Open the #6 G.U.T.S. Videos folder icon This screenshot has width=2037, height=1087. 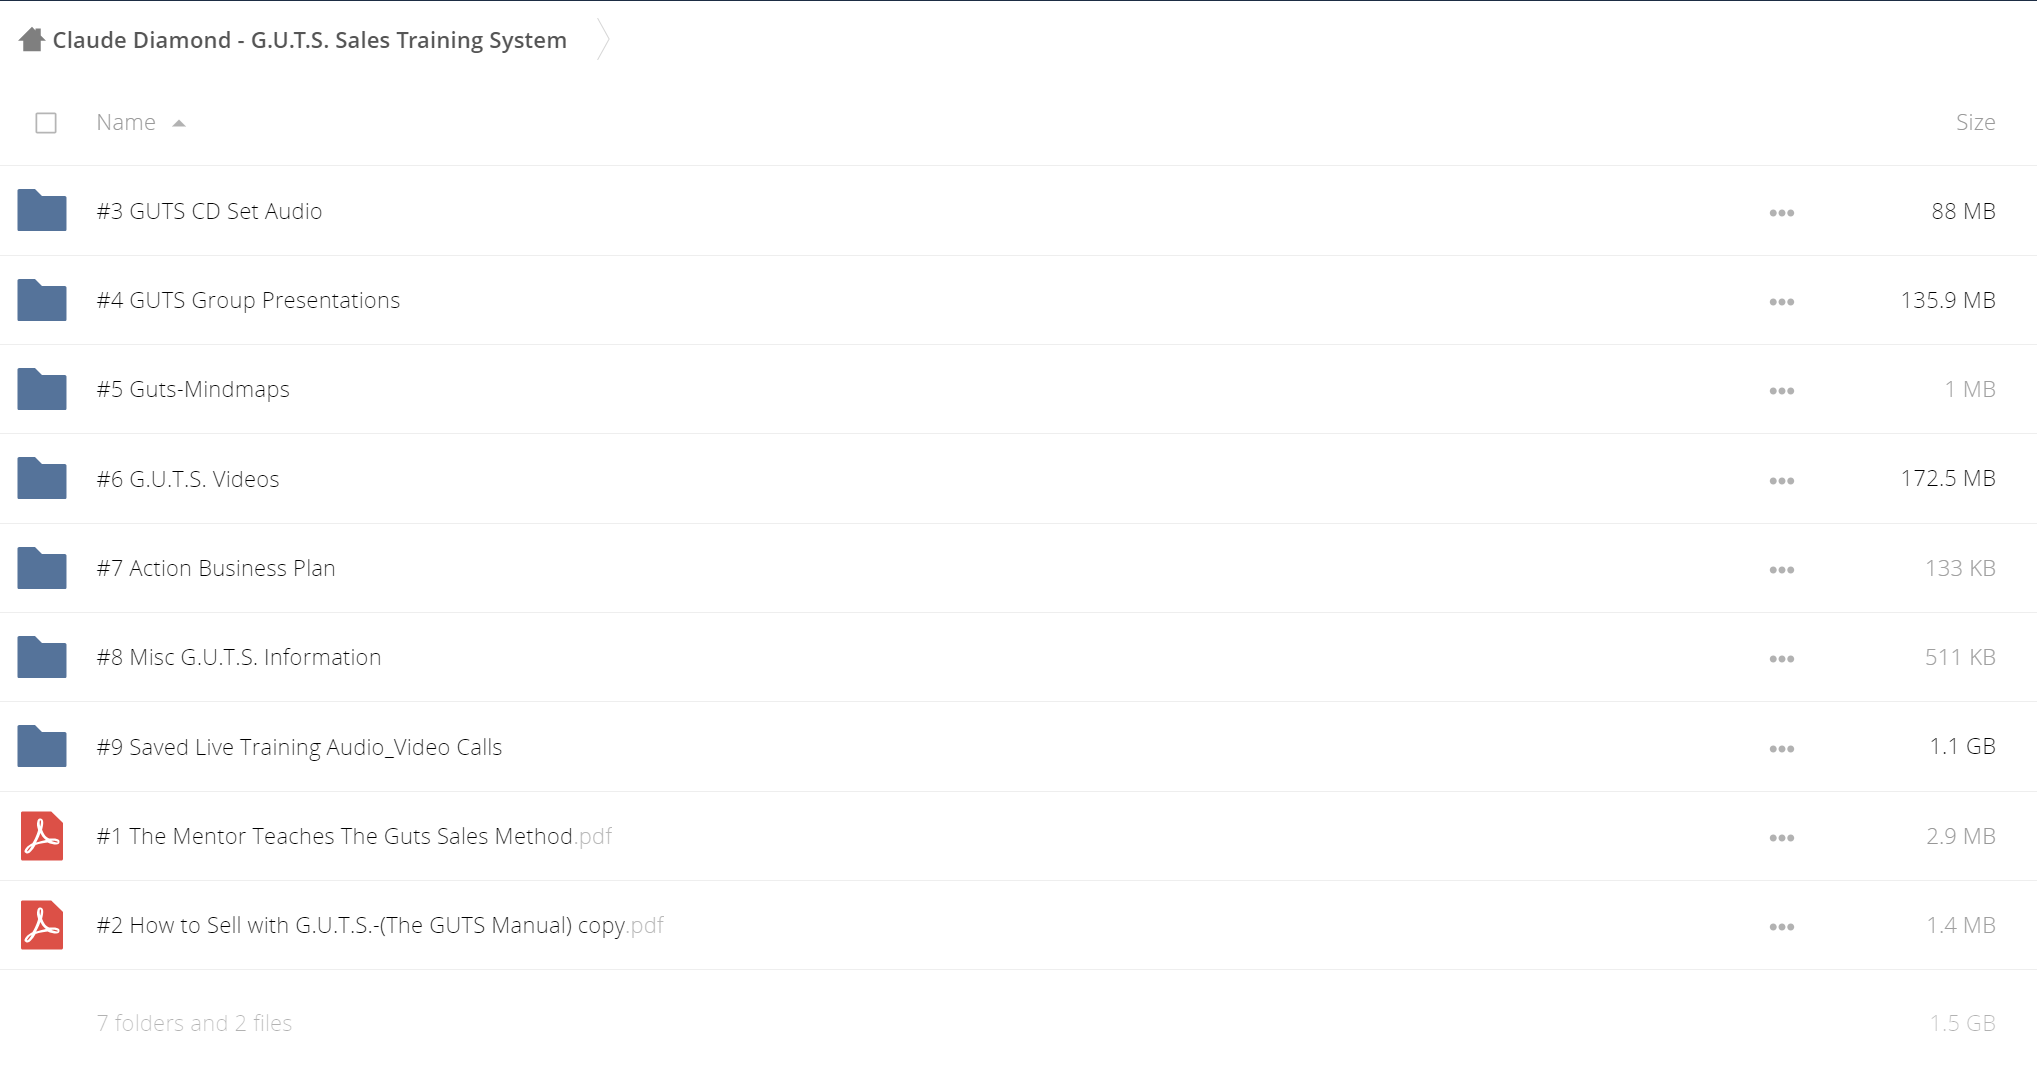click(42, 478)
